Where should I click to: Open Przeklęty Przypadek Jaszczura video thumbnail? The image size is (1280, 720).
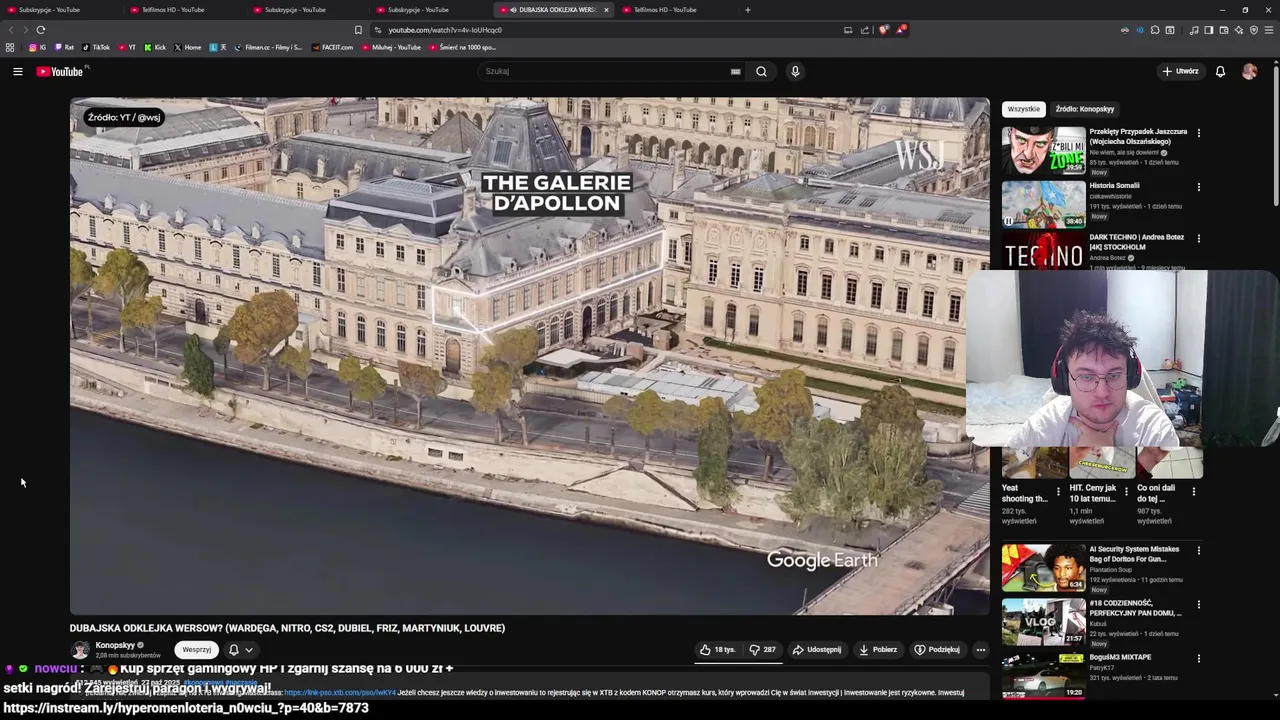(x=1043, y=150)
